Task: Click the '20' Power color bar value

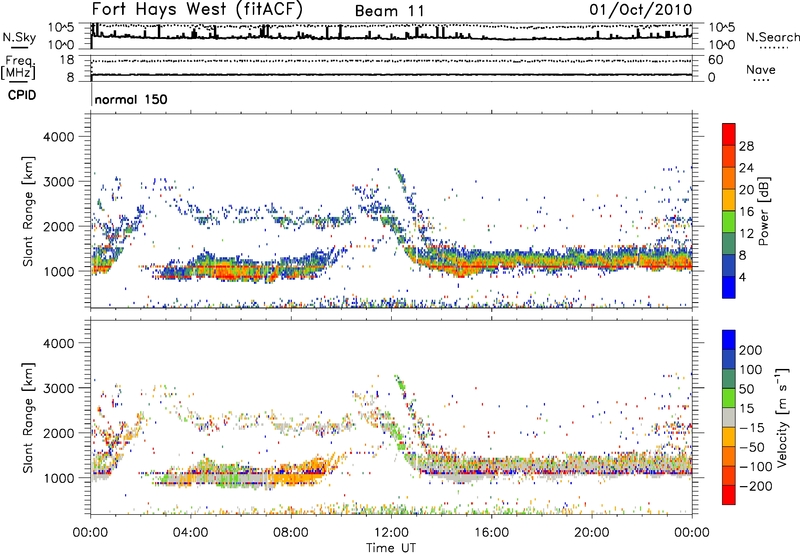Action: (746, 190)
